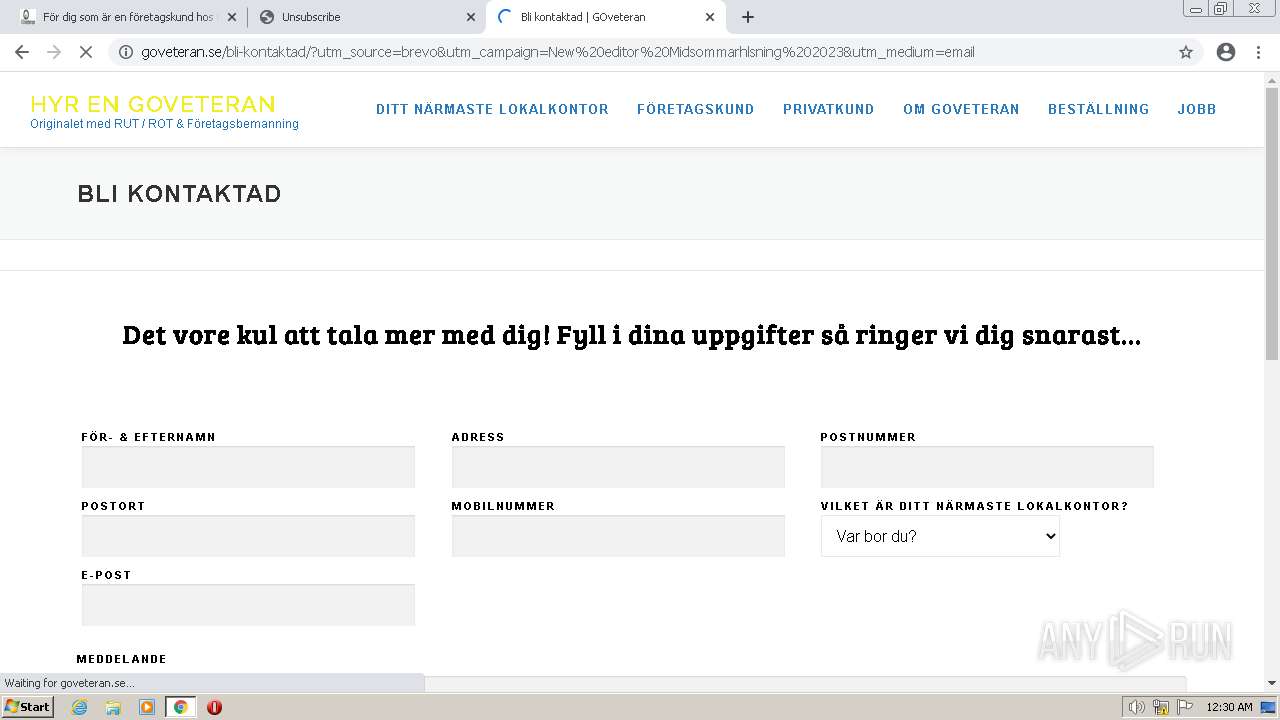This screenshot has height=720, width=1280.
Task: Open the FÖRETAGSKUND menu item
Action: [x=696, y=109]
